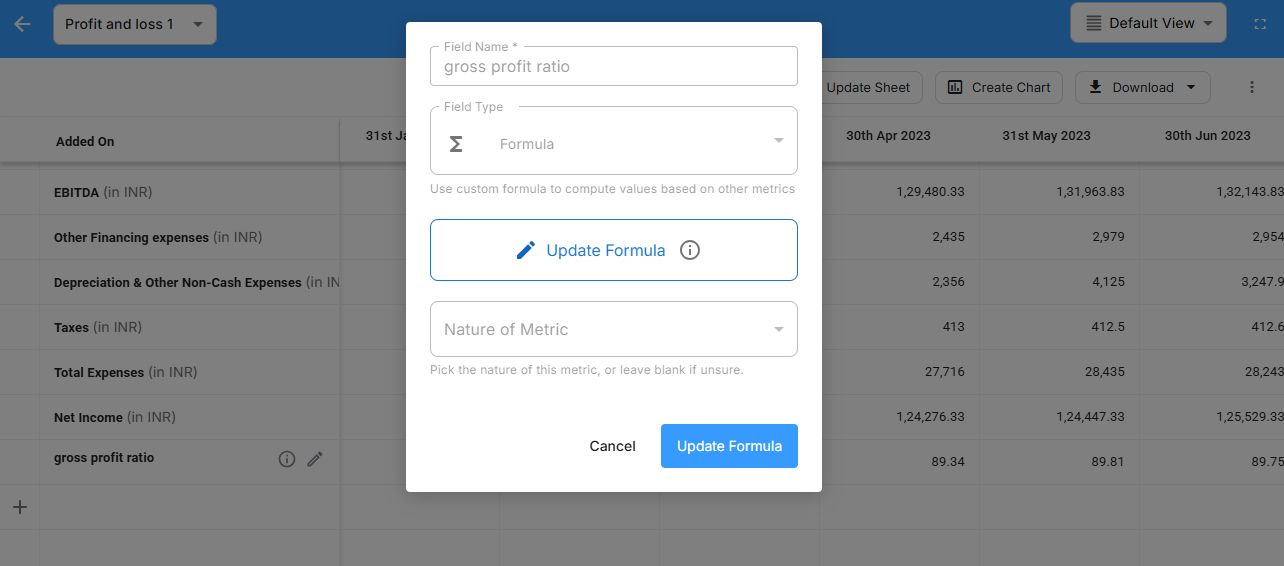
Task: Click info icon beside gross profit ratio row
Action: tap(287, 459)
